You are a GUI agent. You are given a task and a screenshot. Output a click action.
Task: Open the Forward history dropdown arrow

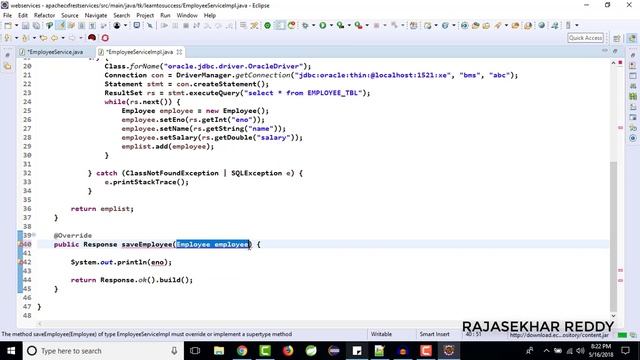pyautogui.click(x=81, y=38)
